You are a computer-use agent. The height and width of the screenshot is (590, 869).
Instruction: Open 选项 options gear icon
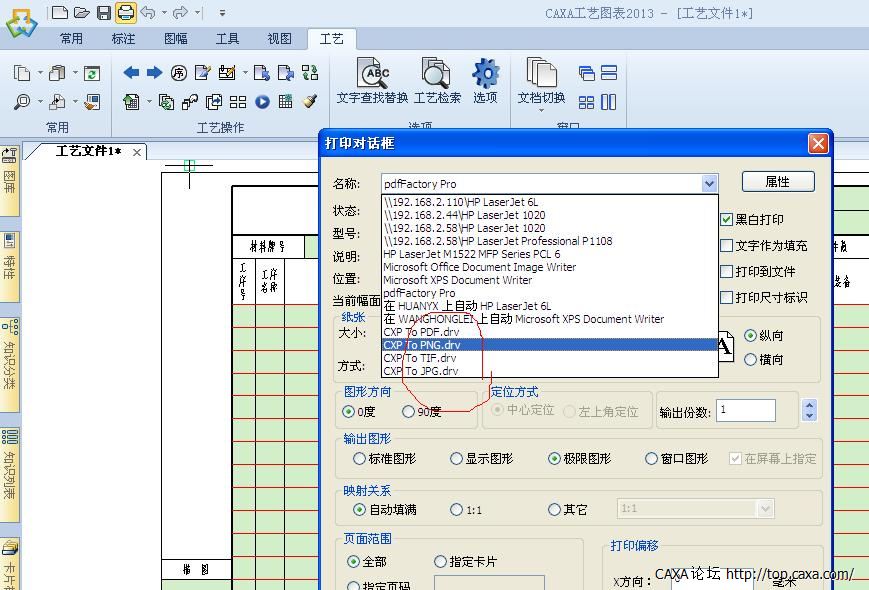click(x=485, y=81)
